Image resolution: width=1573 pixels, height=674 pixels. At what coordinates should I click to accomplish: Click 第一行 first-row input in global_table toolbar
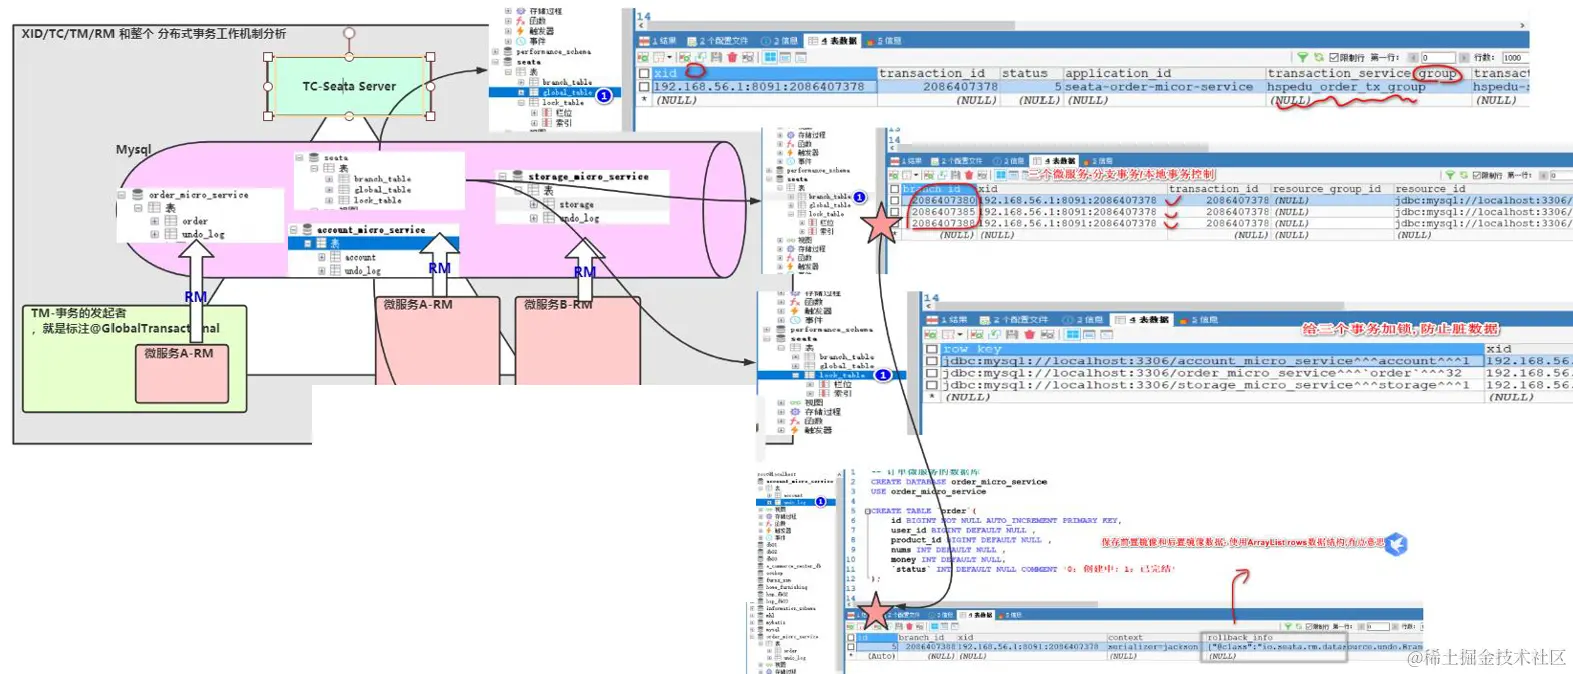tap(1438, 57)
